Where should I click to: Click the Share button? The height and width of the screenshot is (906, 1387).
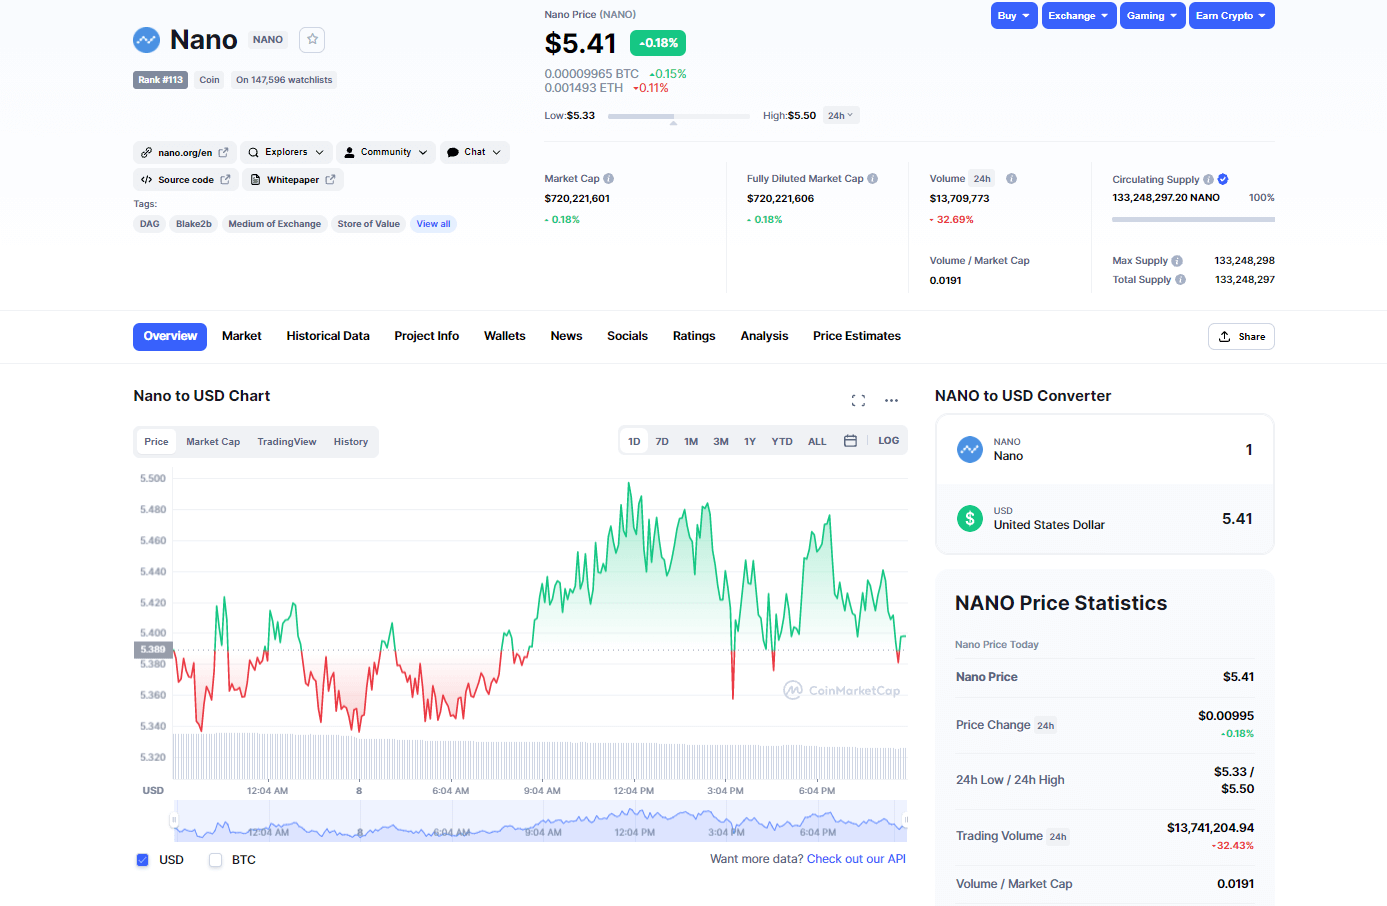pyautogui.click(x=1241, y=337)
